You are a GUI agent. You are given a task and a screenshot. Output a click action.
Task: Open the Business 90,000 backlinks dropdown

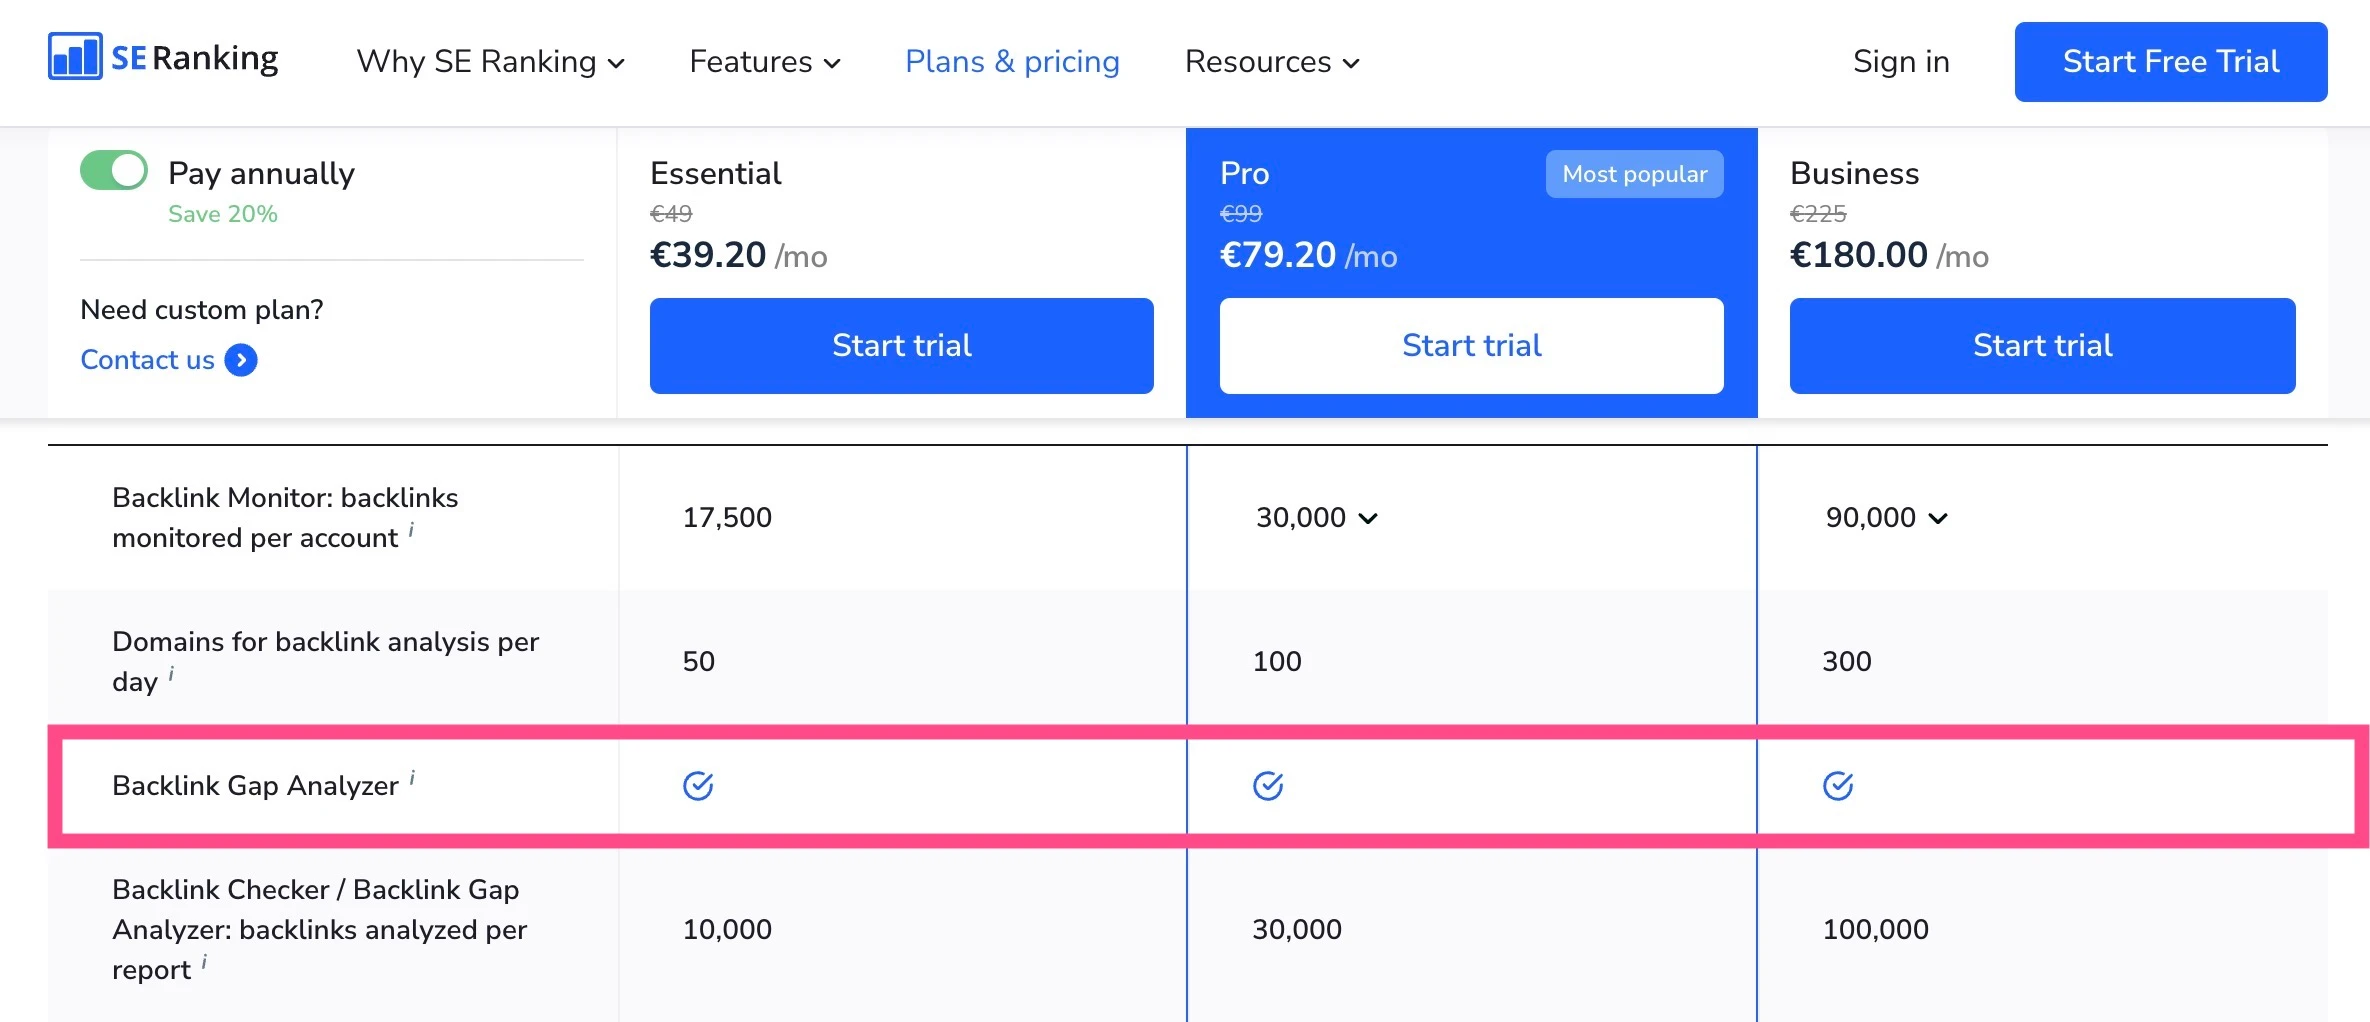tap(1887, 518)
